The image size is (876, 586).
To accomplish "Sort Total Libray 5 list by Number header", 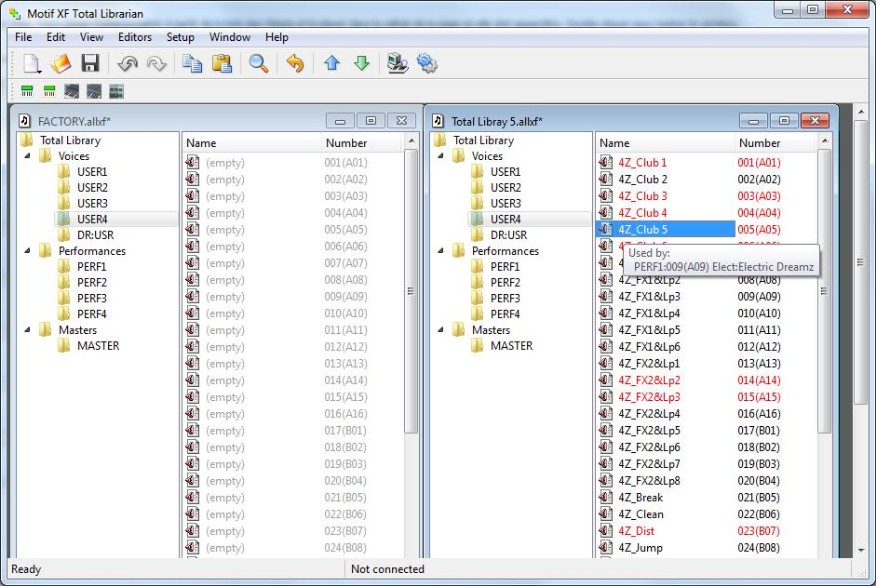I will [775, 143].
